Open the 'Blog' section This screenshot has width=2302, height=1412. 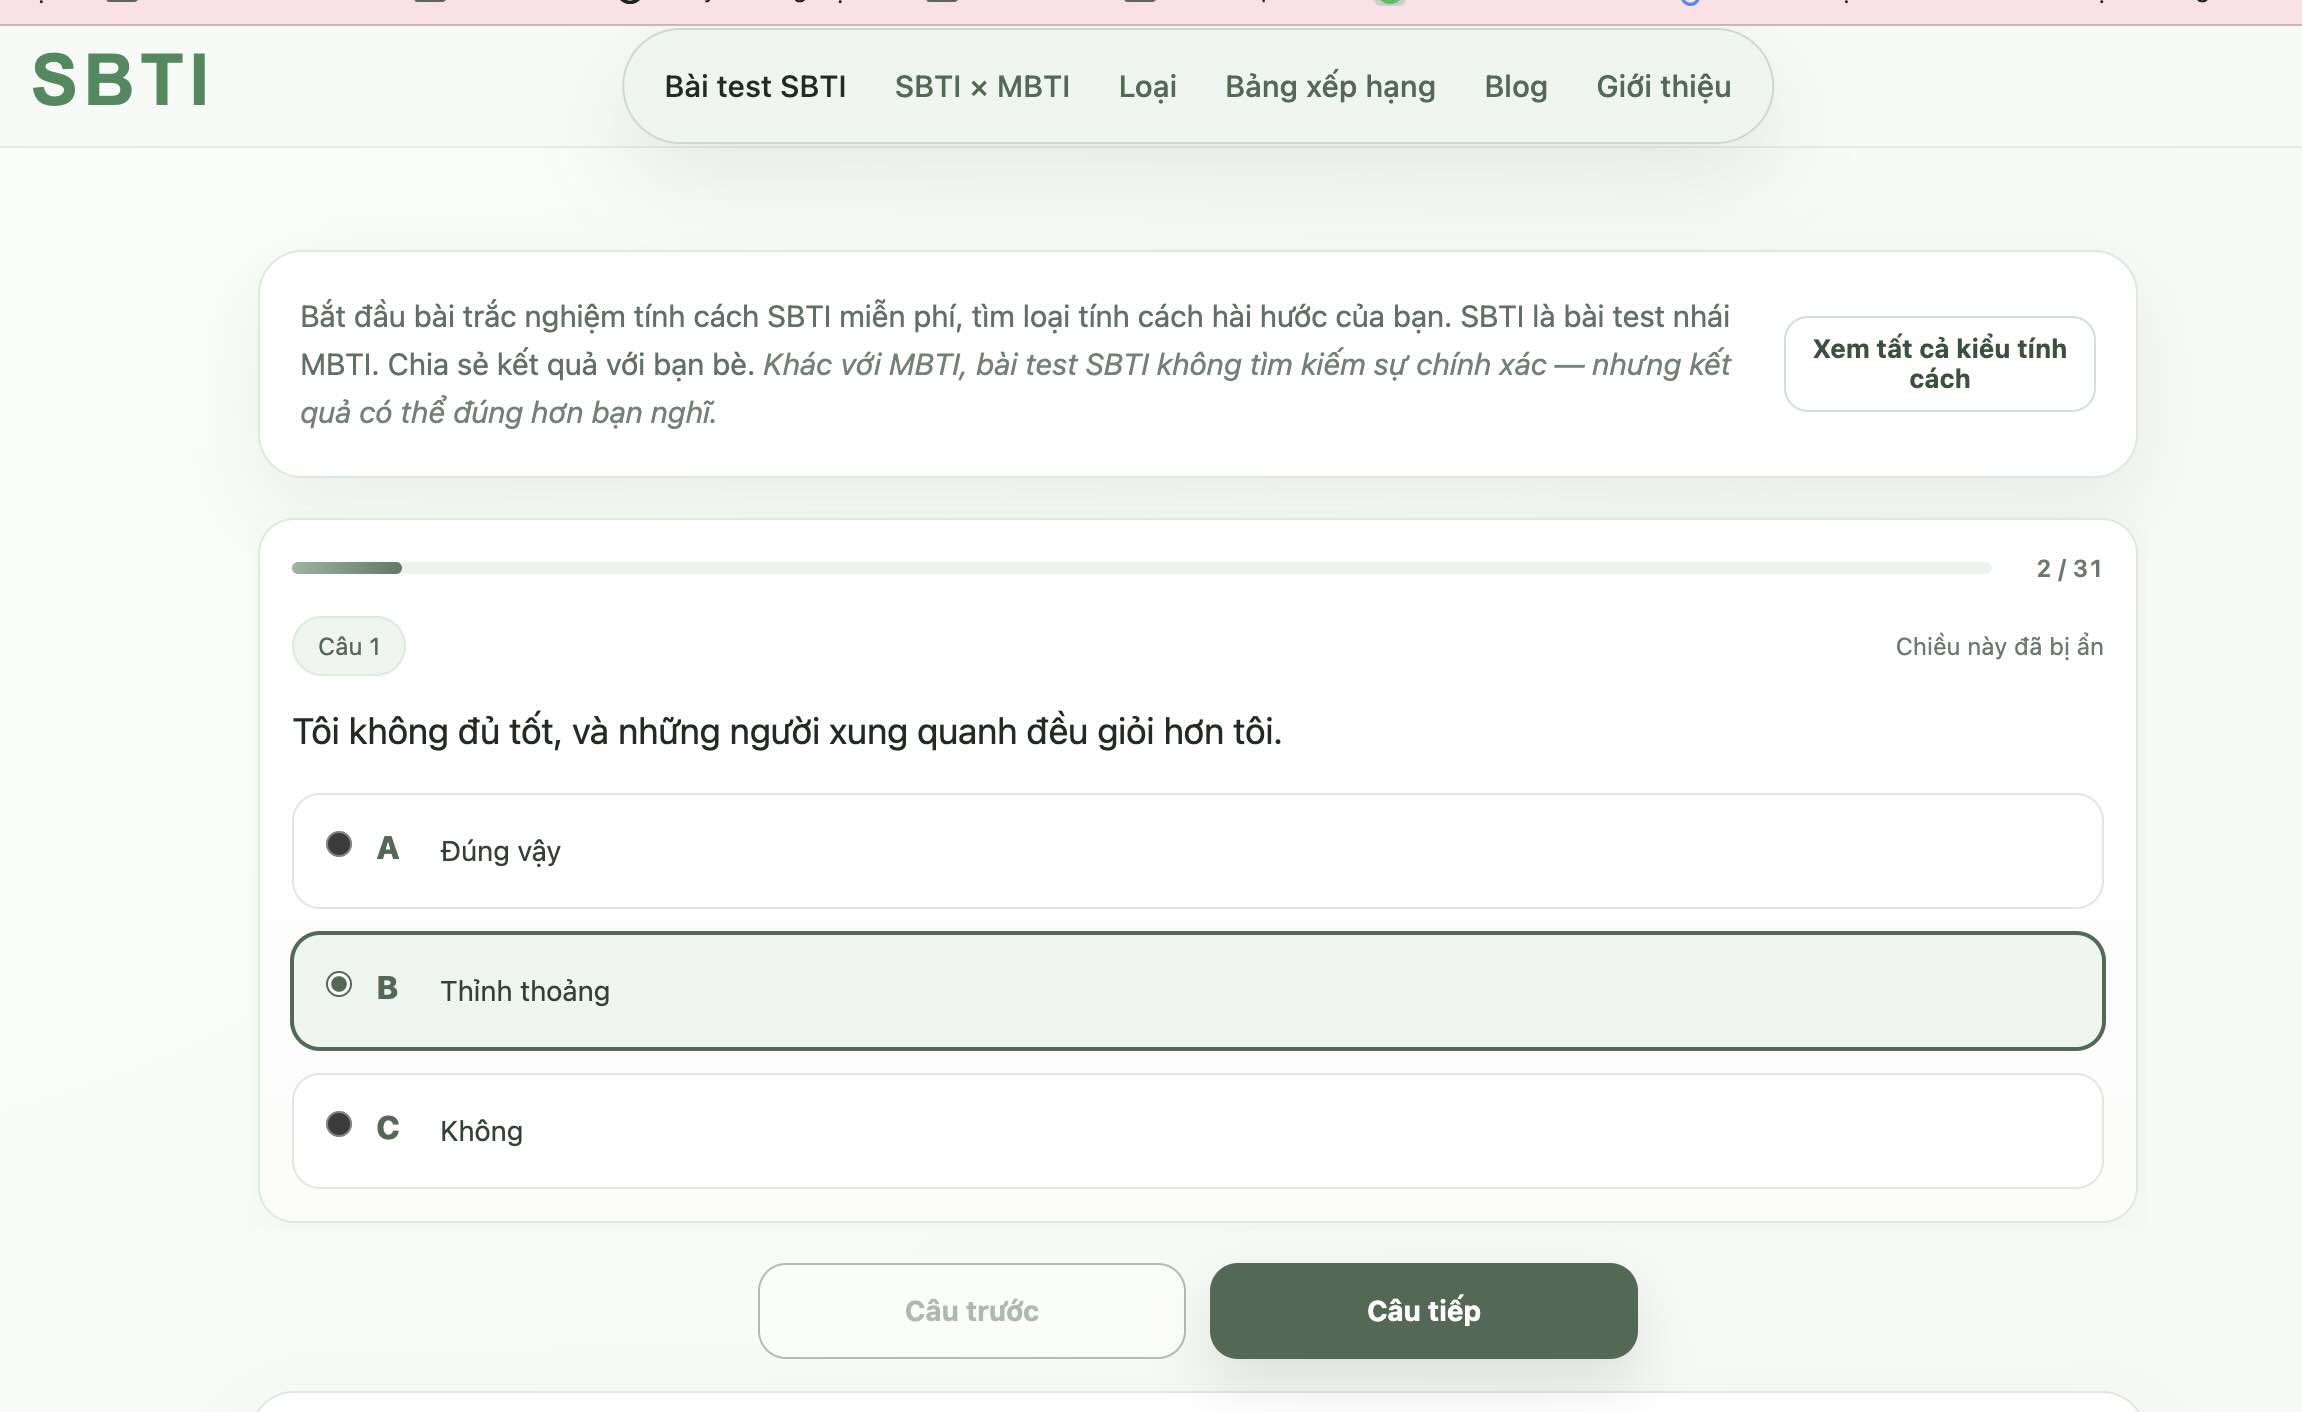pyautogui.click(x=1515, y=87)
